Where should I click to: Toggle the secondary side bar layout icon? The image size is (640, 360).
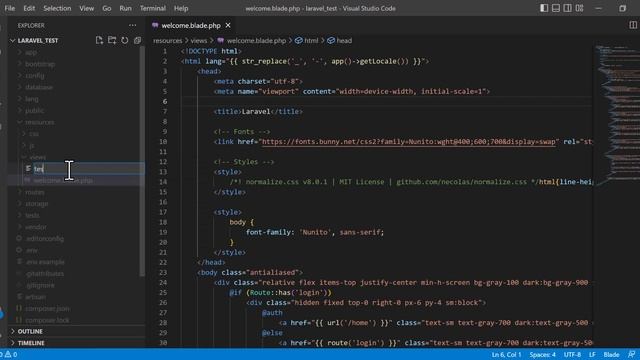(568, 8)
